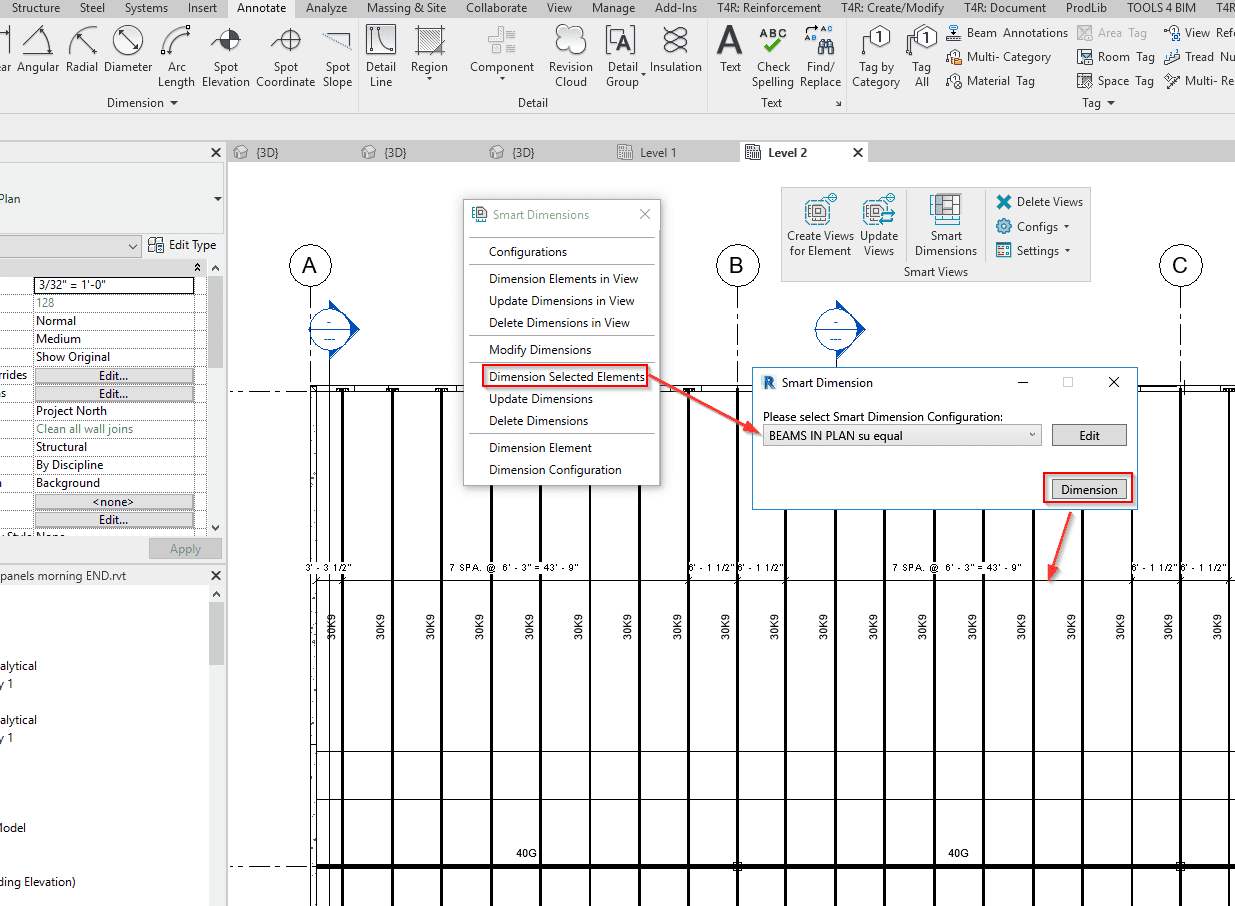The height and width of the screenshot is (906, 1235).
Task: Choose Modify Dimensions menu entry
Action: 540,350
